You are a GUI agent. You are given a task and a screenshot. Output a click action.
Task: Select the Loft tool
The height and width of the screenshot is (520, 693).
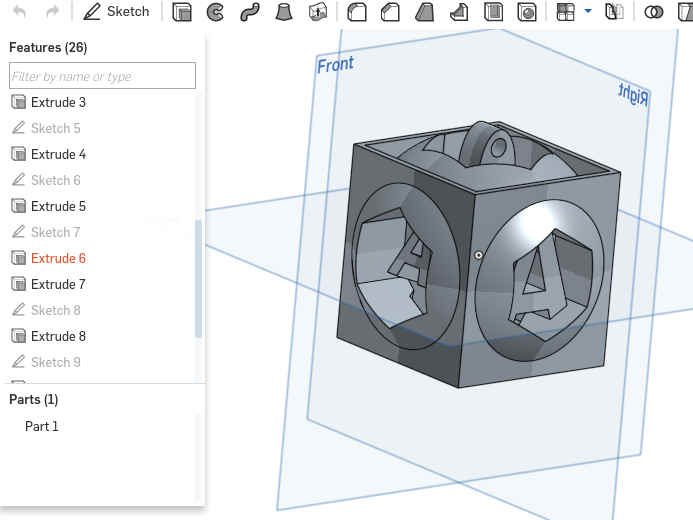tap(284, 12)
